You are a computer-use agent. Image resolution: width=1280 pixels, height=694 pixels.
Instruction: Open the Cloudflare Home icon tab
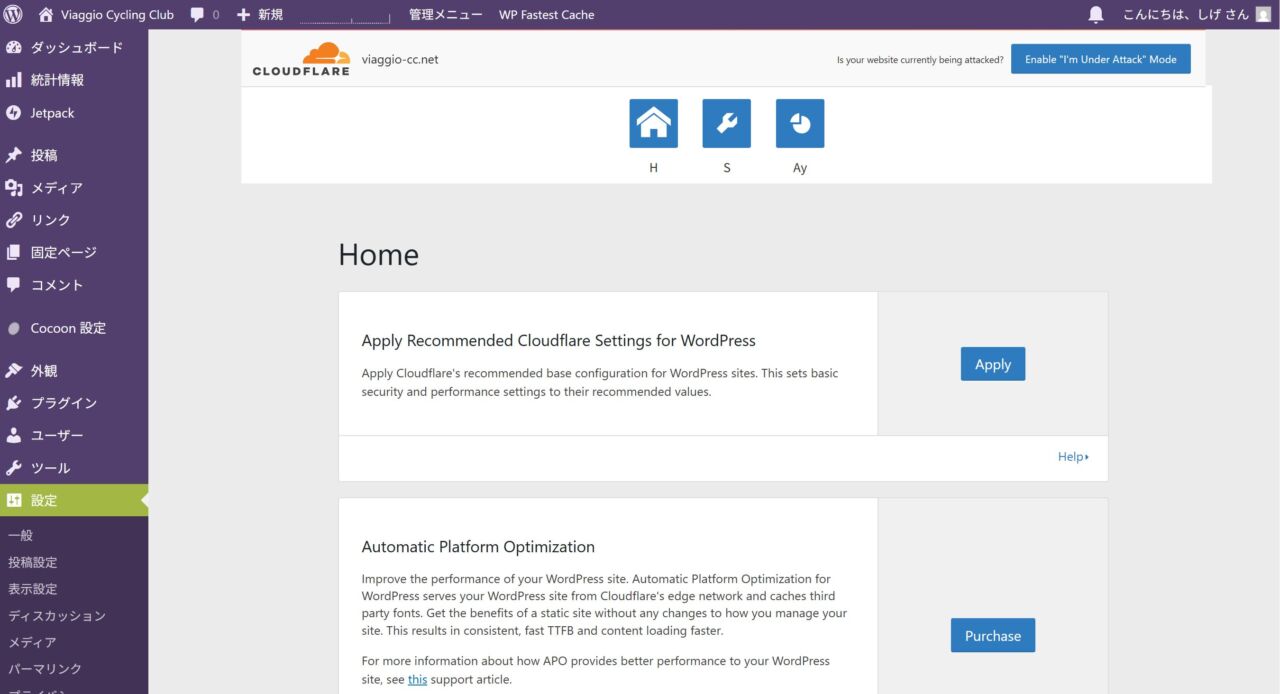[x=653, y=123]
